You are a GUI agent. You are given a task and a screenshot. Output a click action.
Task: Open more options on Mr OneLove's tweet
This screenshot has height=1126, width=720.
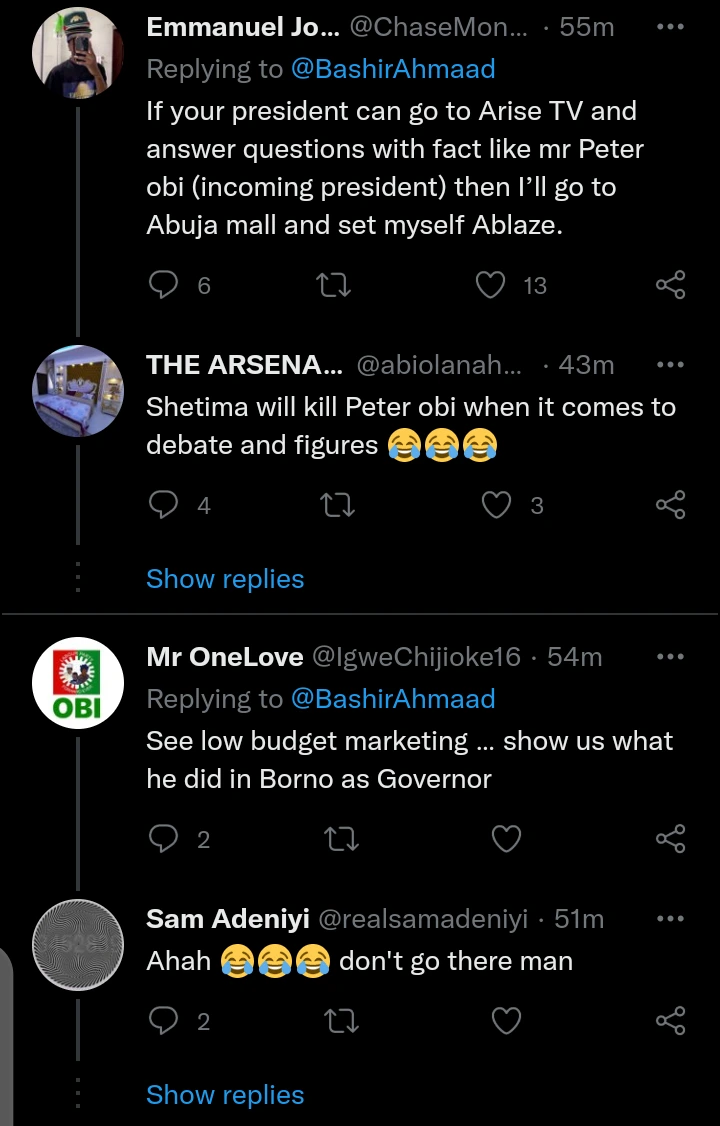point(669,657)
